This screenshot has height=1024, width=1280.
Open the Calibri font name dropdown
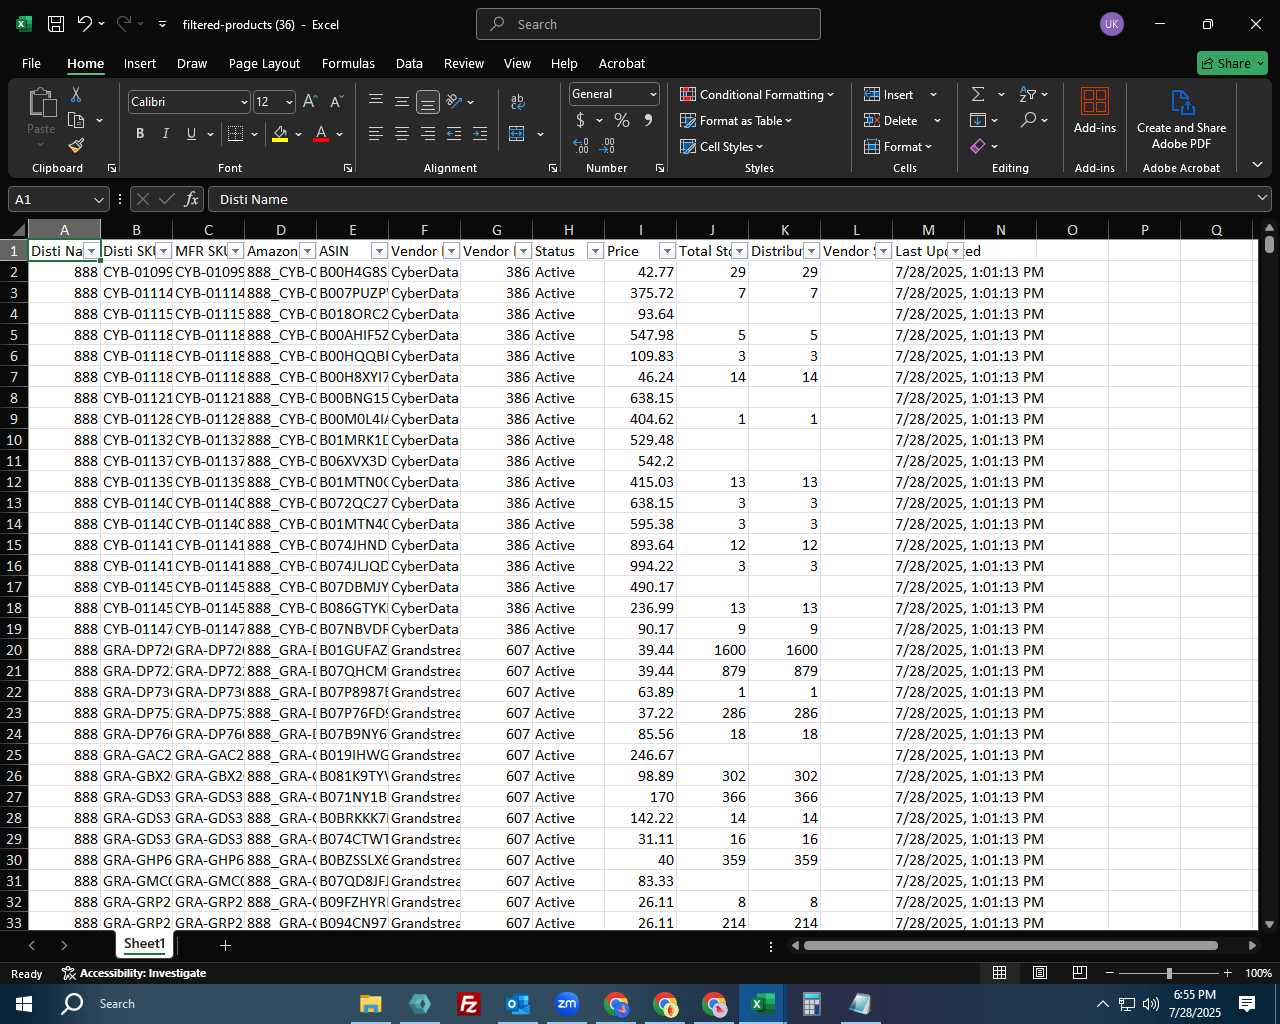243,102
